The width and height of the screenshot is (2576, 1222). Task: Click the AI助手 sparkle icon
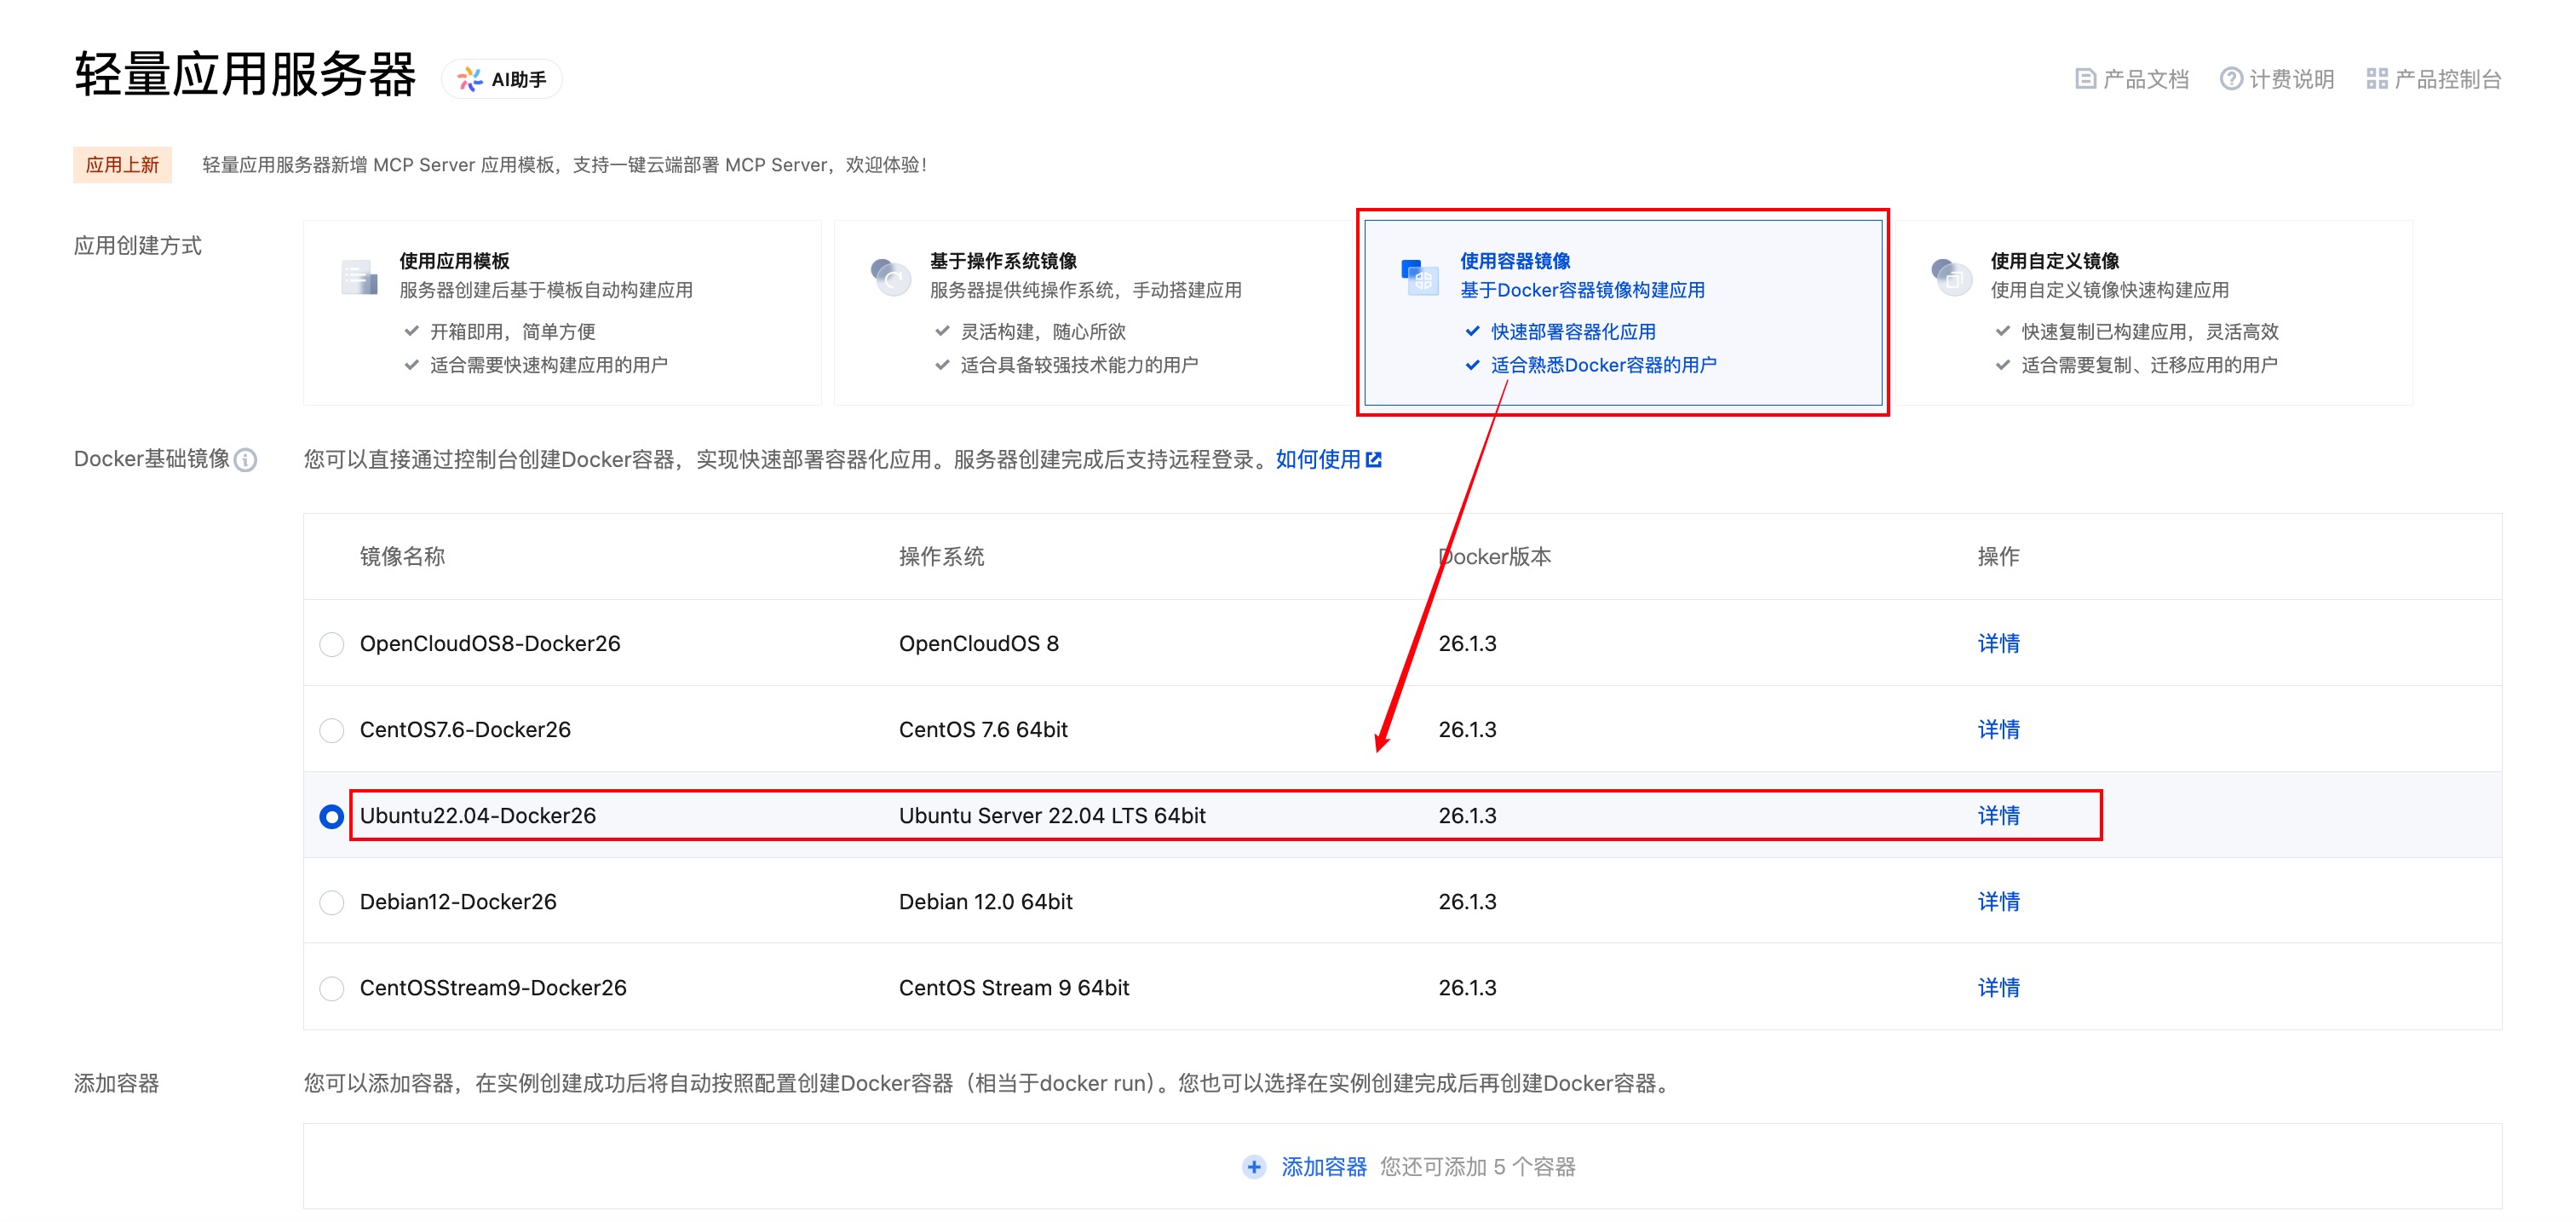(470, 79)
